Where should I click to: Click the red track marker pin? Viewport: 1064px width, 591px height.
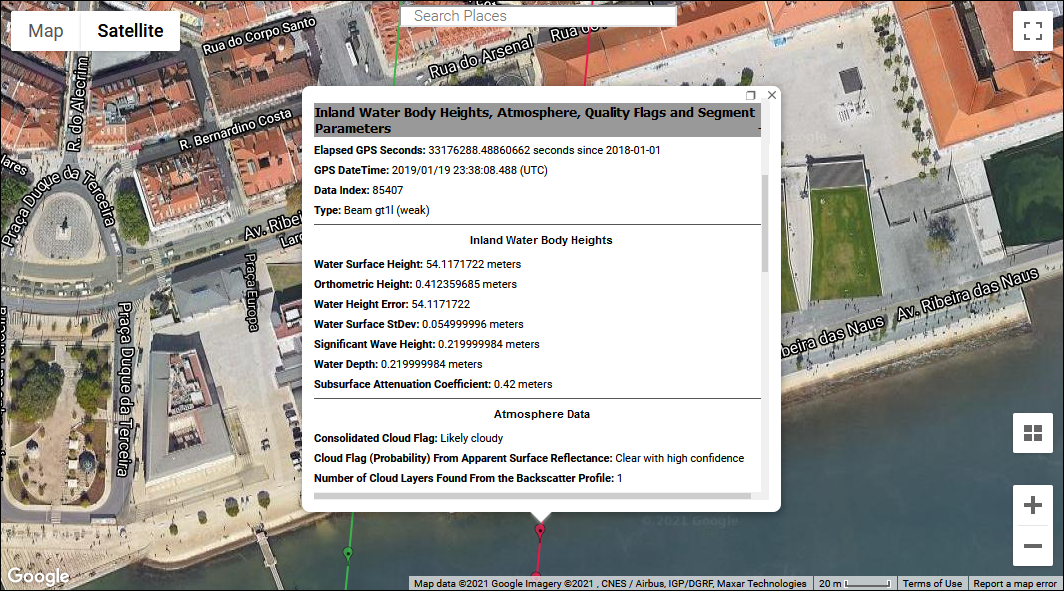click(540, 530)
